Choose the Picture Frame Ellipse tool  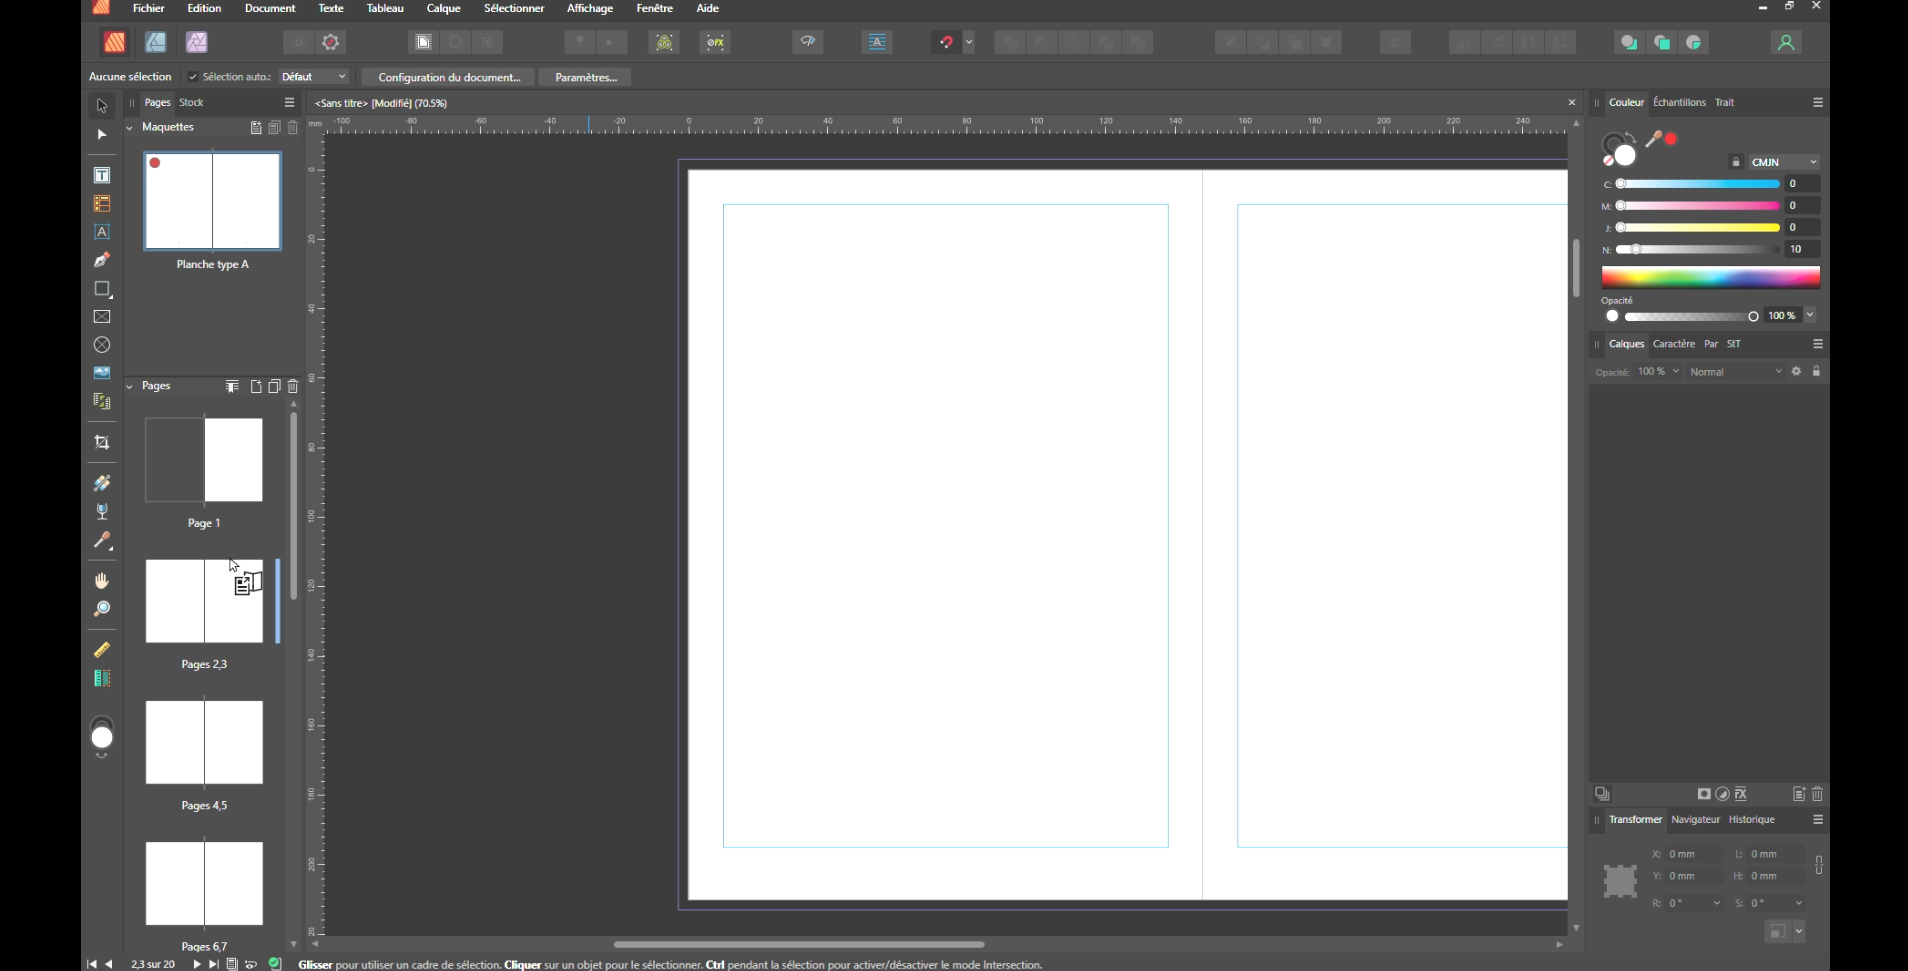click(102, 345)
